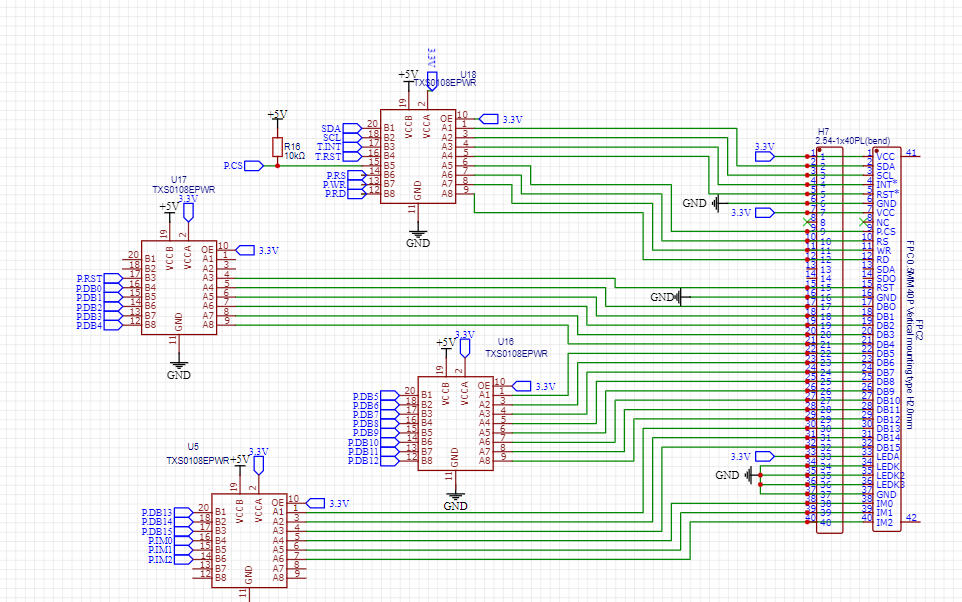
Task: Select the LEDK2 pin label on FPC connector
Action: pos(891,475)
